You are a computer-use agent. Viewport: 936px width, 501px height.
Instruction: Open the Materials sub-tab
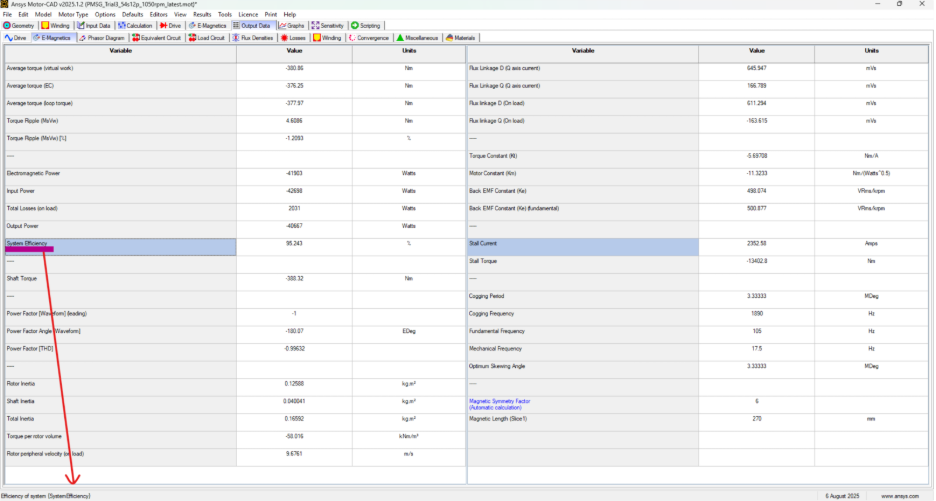(461, 37)
